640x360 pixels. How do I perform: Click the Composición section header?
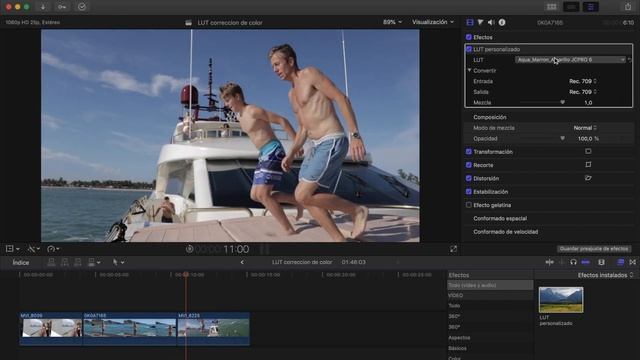[x=490, y=117]
